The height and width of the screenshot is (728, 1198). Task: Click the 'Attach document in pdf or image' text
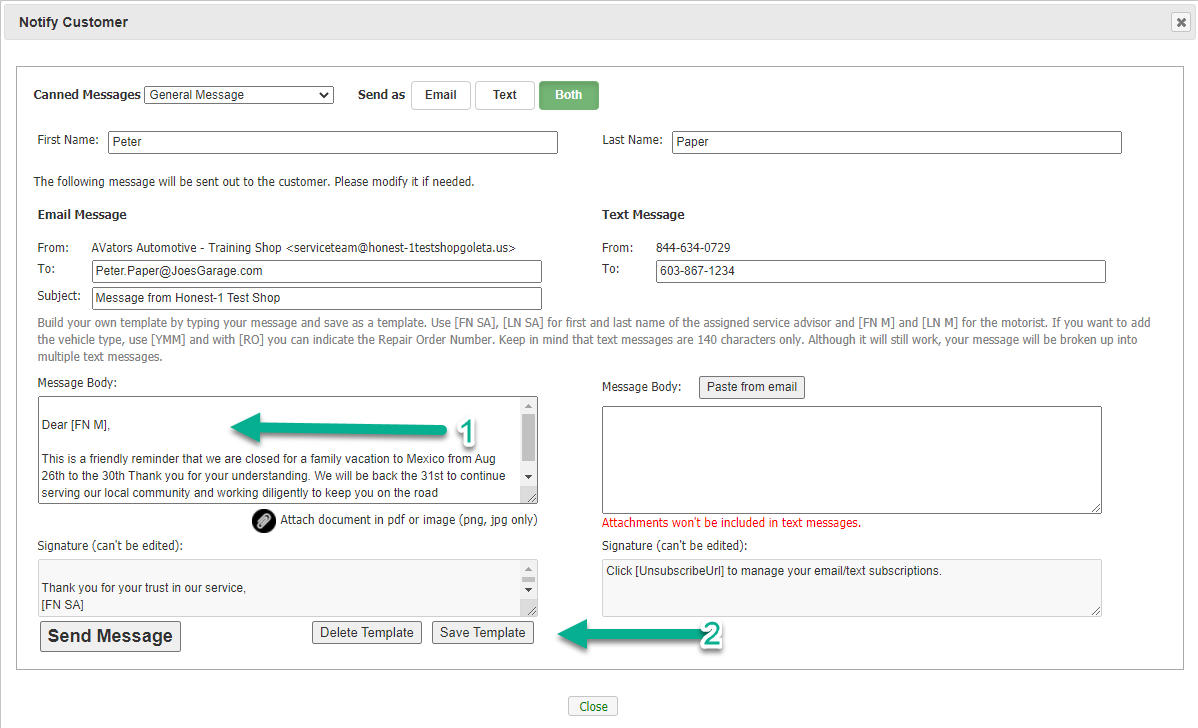click(409, 520)
